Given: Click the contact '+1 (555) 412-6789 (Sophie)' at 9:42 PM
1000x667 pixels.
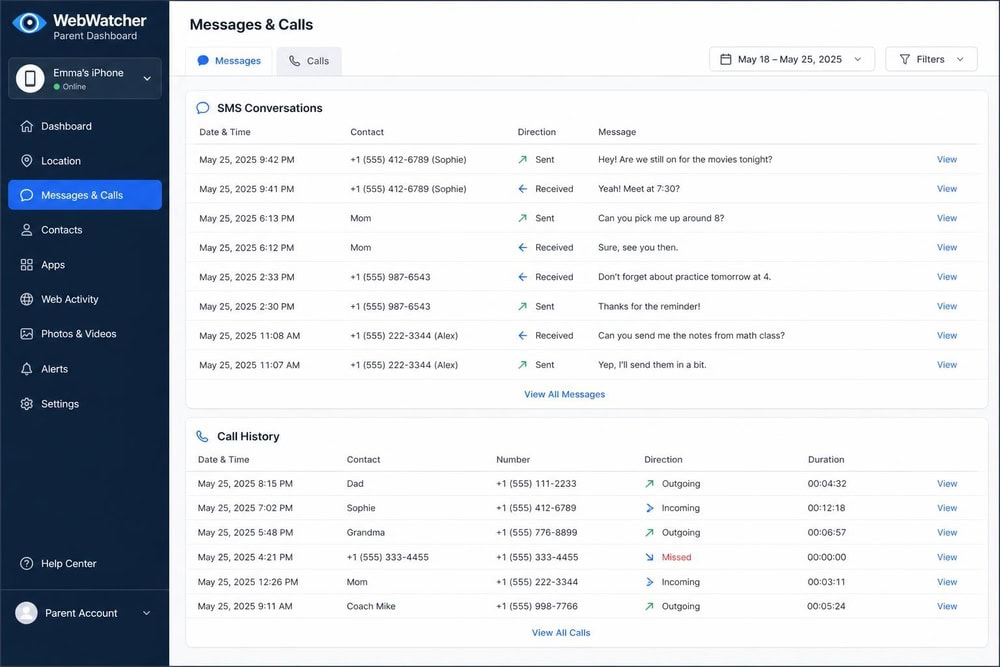Looking at the screenshot, I should click(x=408, y=159).
